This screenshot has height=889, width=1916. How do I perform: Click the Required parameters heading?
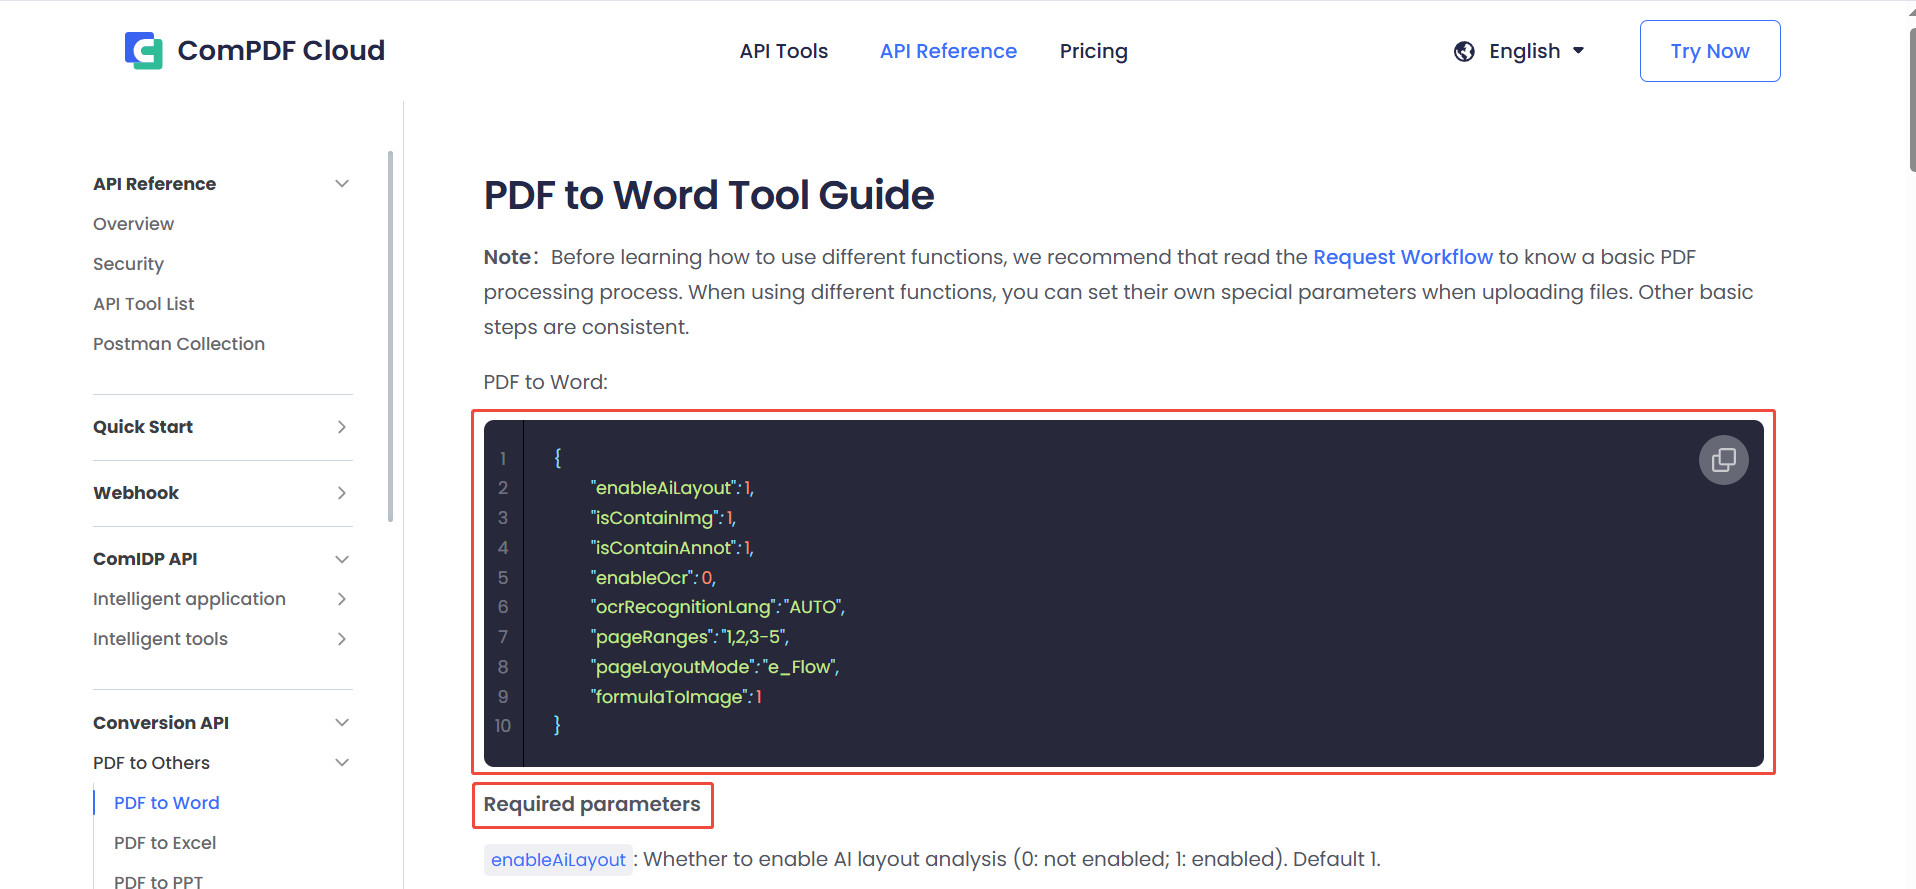[x=592, y=804]
